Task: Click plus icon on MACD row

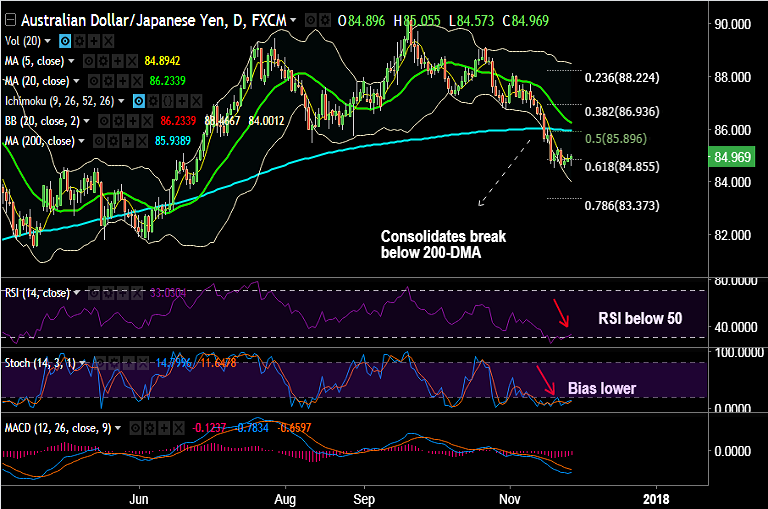Action: 164,428
